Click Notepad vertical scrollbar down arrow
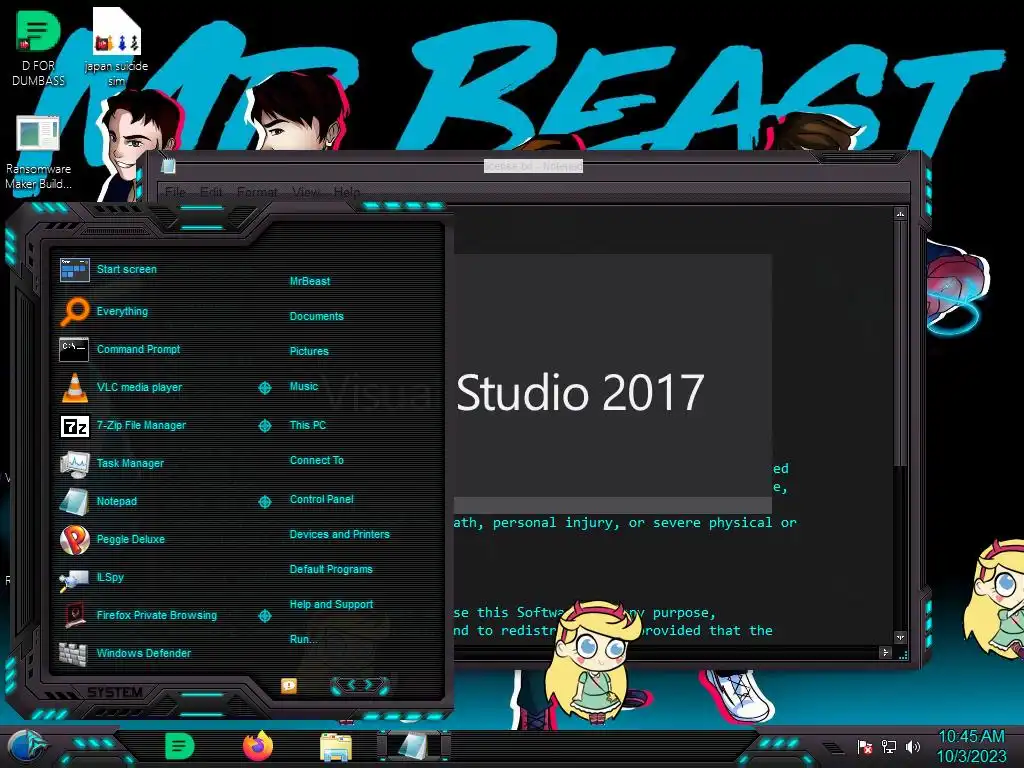1024x768 pixels. (x=900, y=637)
